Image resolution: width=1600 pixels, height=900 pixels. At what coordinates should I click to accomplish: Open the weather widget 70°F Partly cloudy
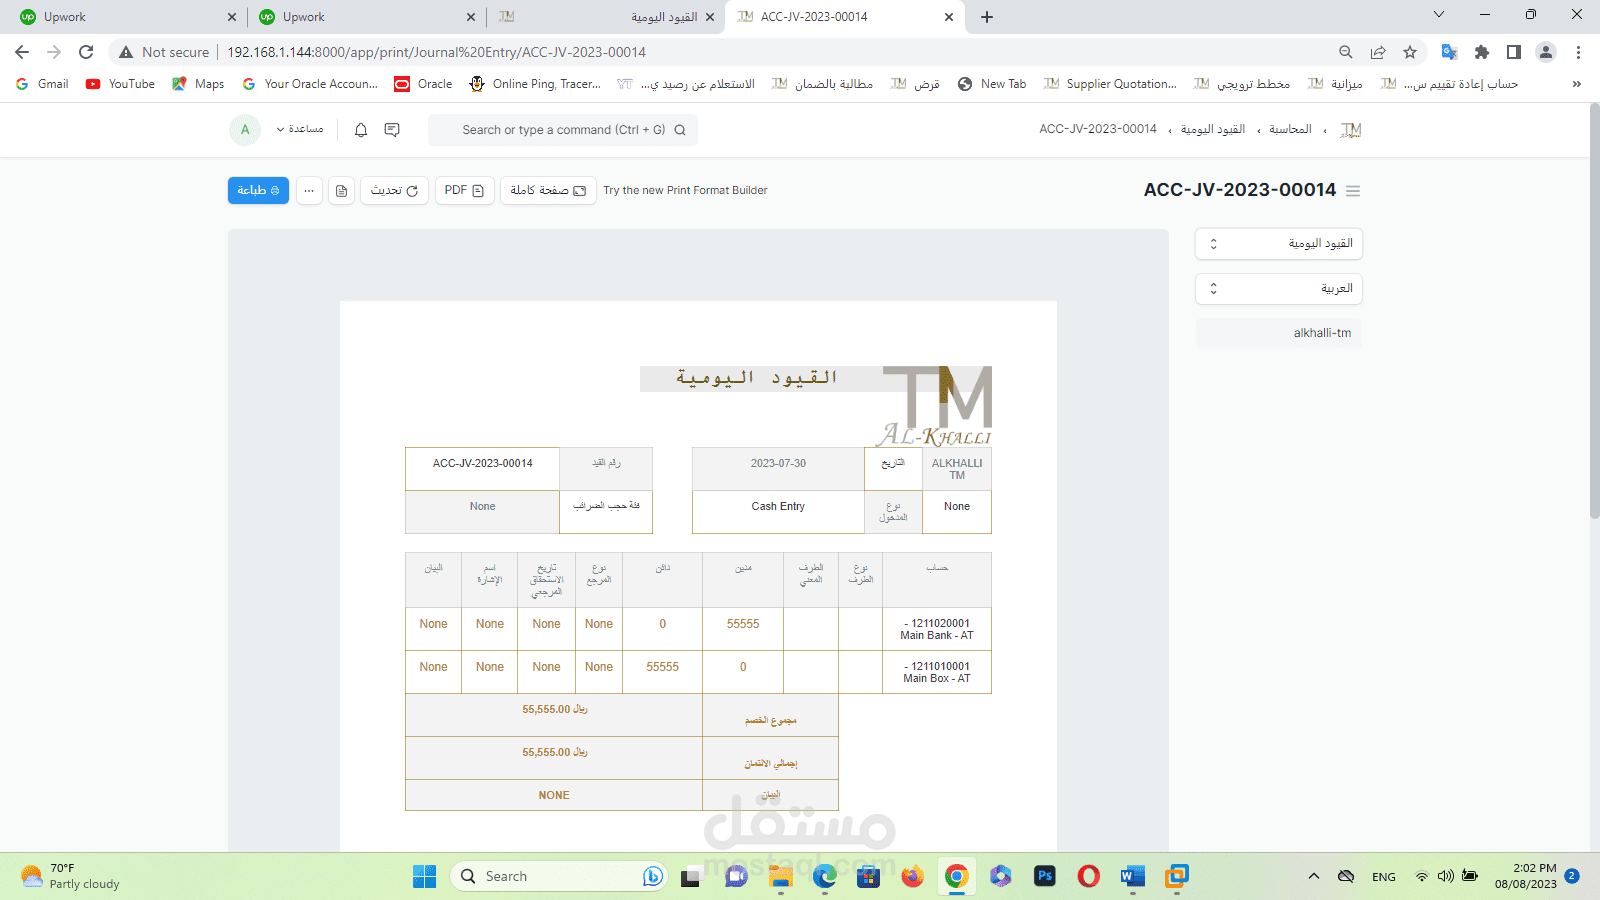(x=70, y=876)
